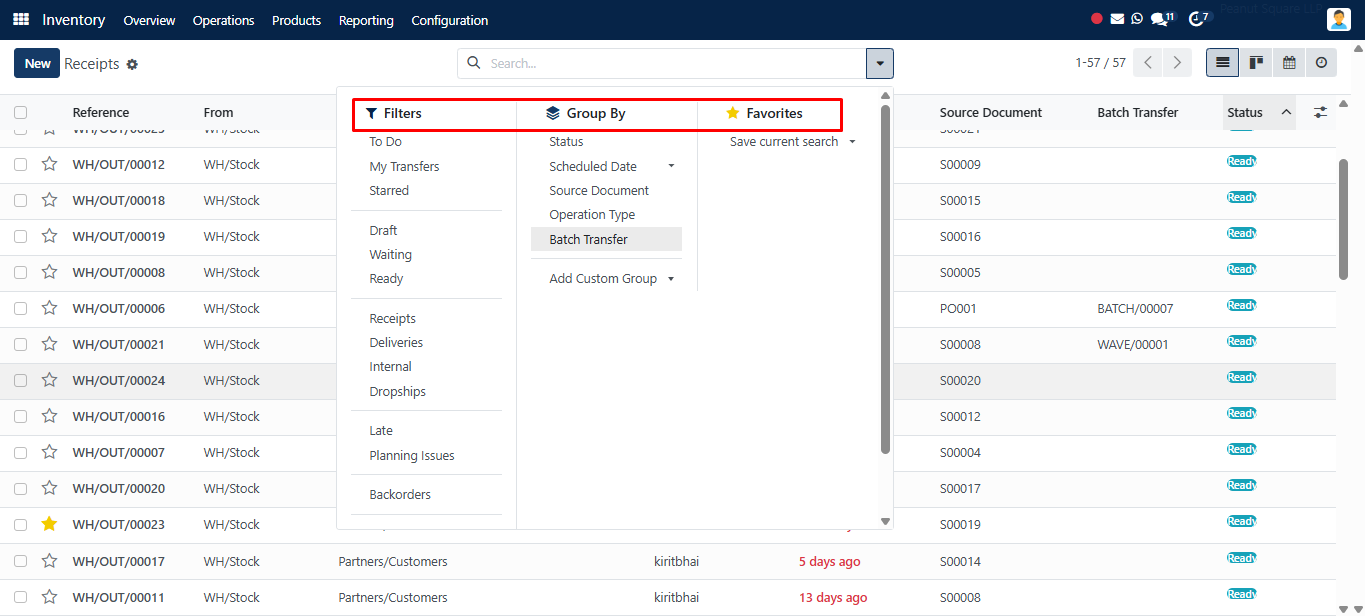Tick the select-all header checkbox

(21, 113)
